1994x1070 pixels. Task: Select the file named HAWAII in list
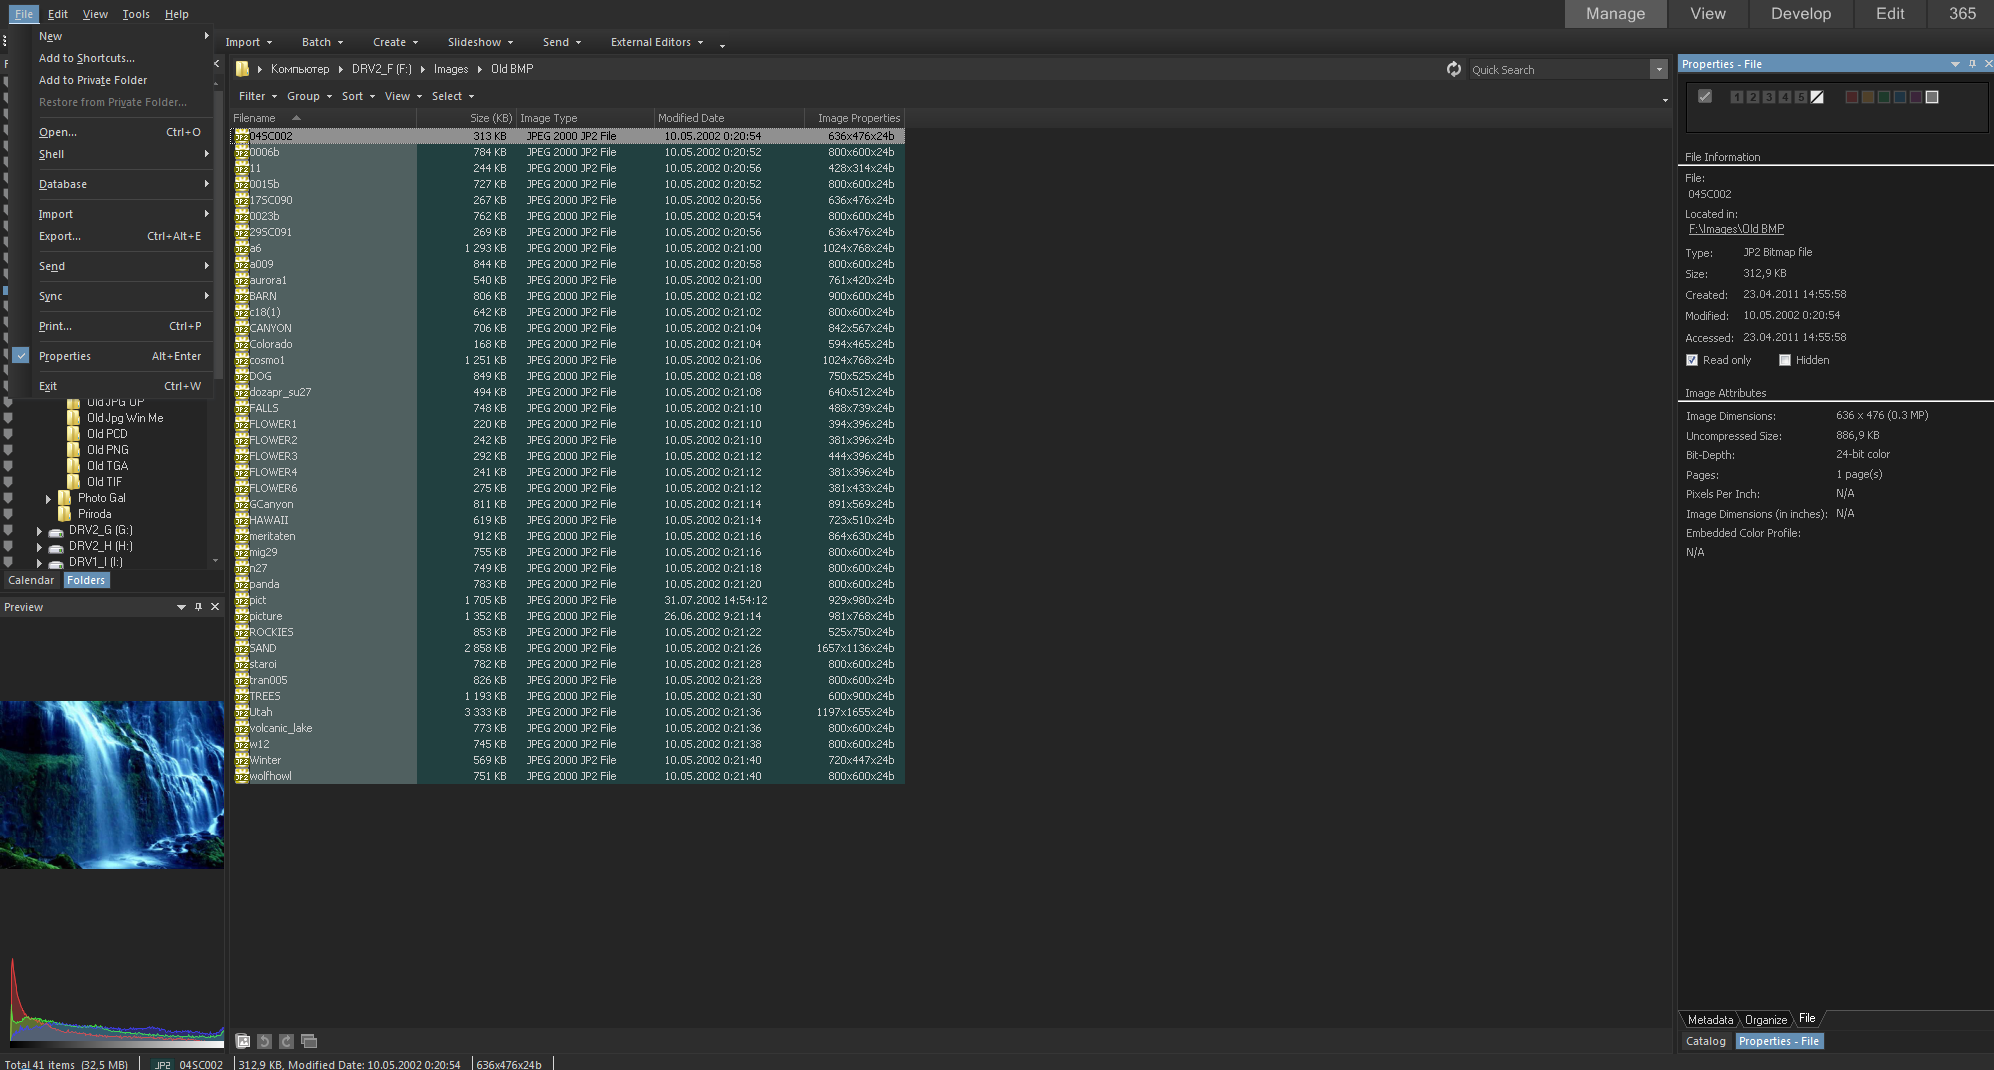pos(269,520)
